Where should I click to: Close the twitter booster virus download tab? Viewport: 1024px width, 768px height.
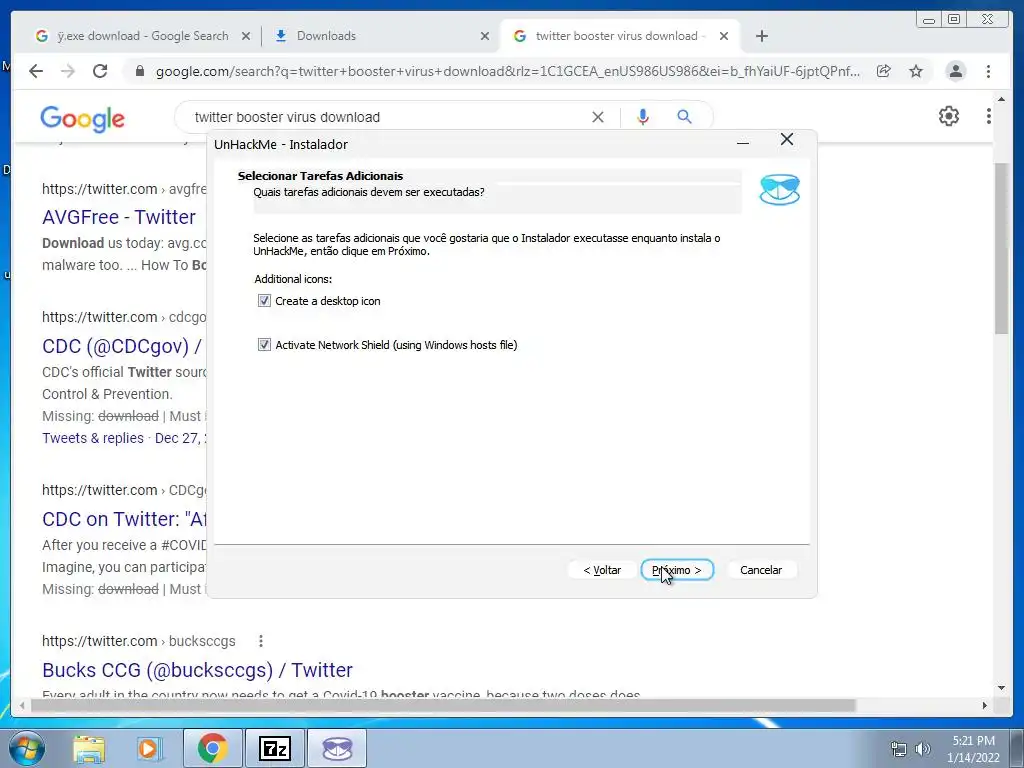coord(724,37)
